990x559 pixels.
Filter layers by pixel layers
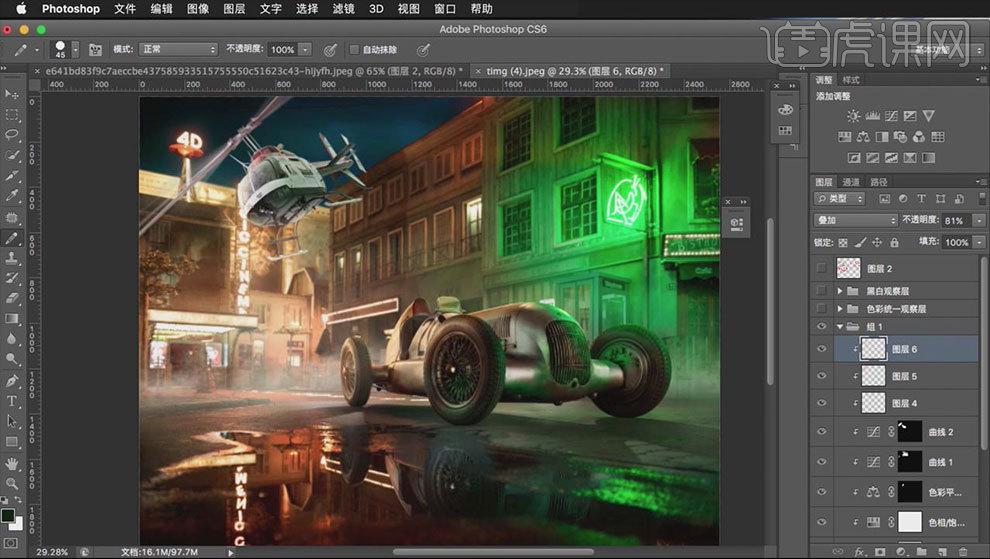(885, 198)
